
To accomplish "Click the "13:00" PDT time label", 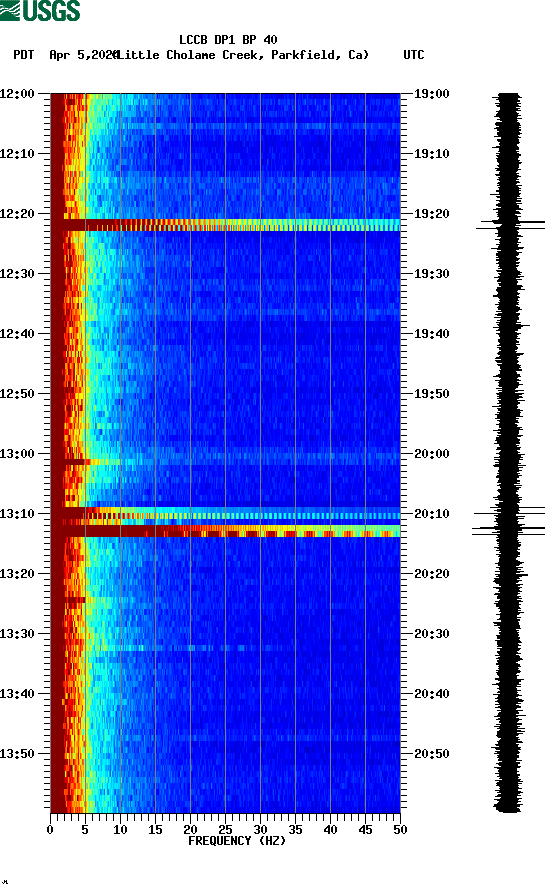I will click(x=18, y=454).
